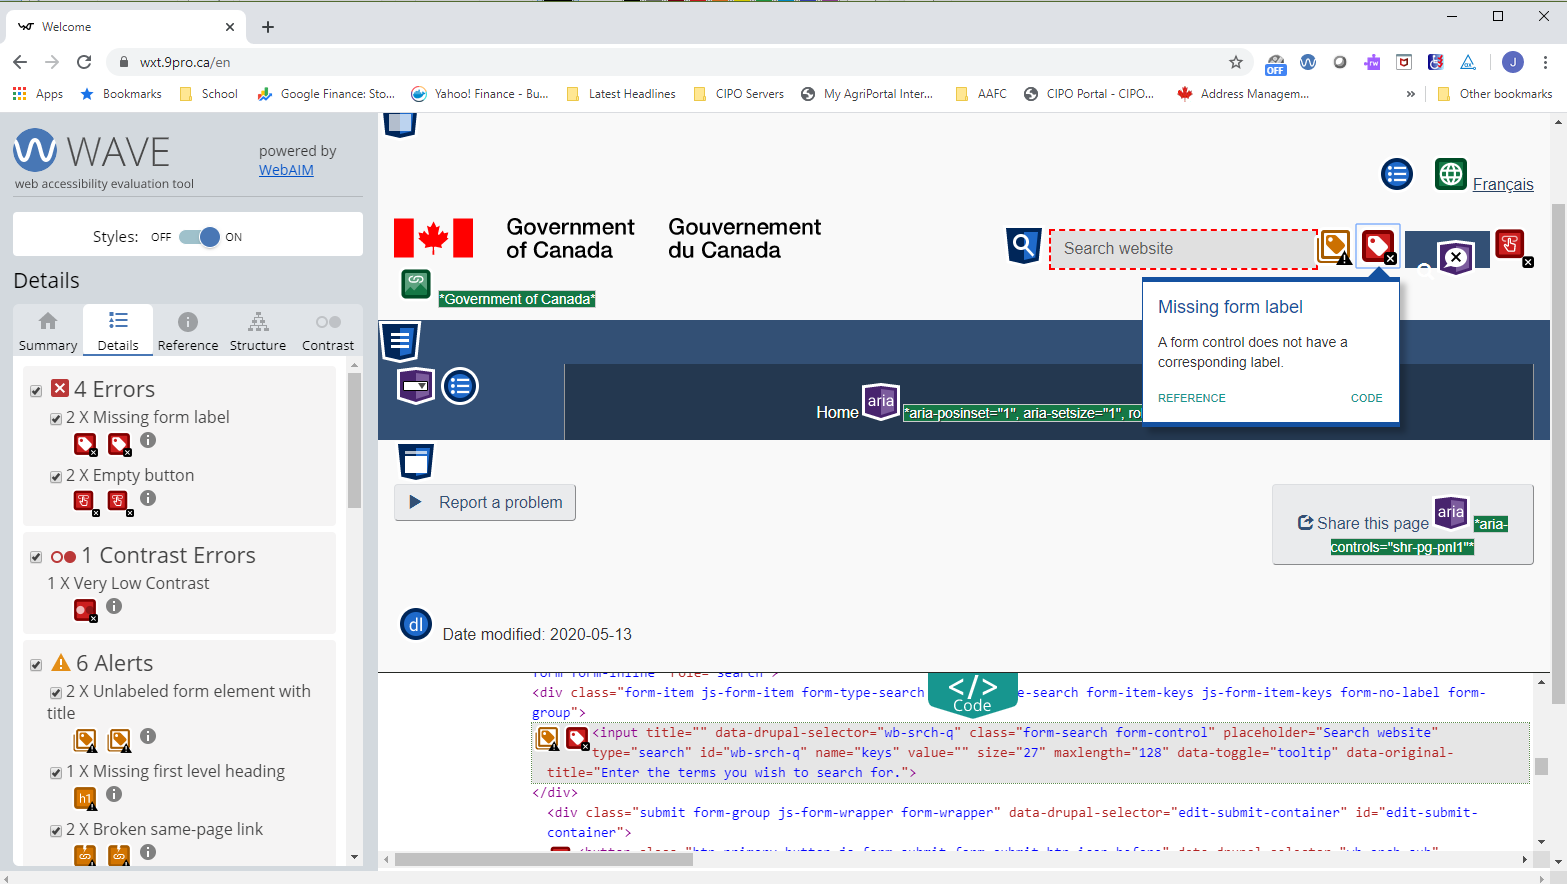Toggle the Missing form label checkbox

[x=56, y=419]
